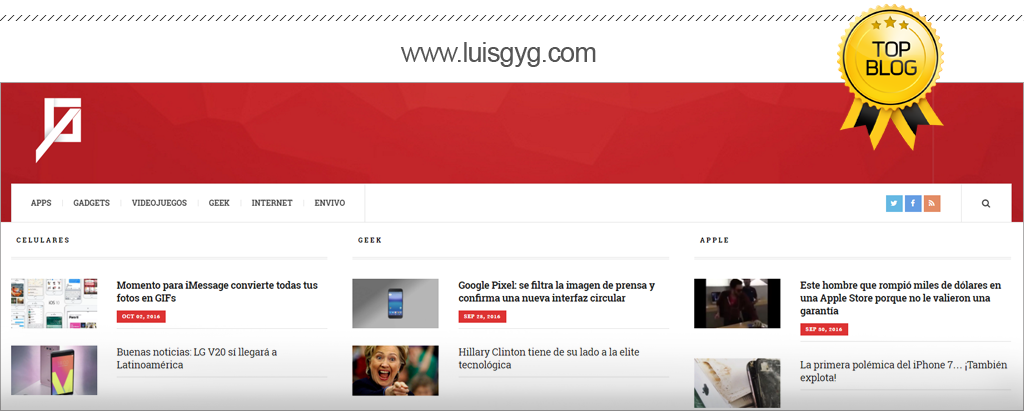Viewport: 1024px width, 411px height.
Task: Click the GEEK section heading above articles
Action: 370,240
